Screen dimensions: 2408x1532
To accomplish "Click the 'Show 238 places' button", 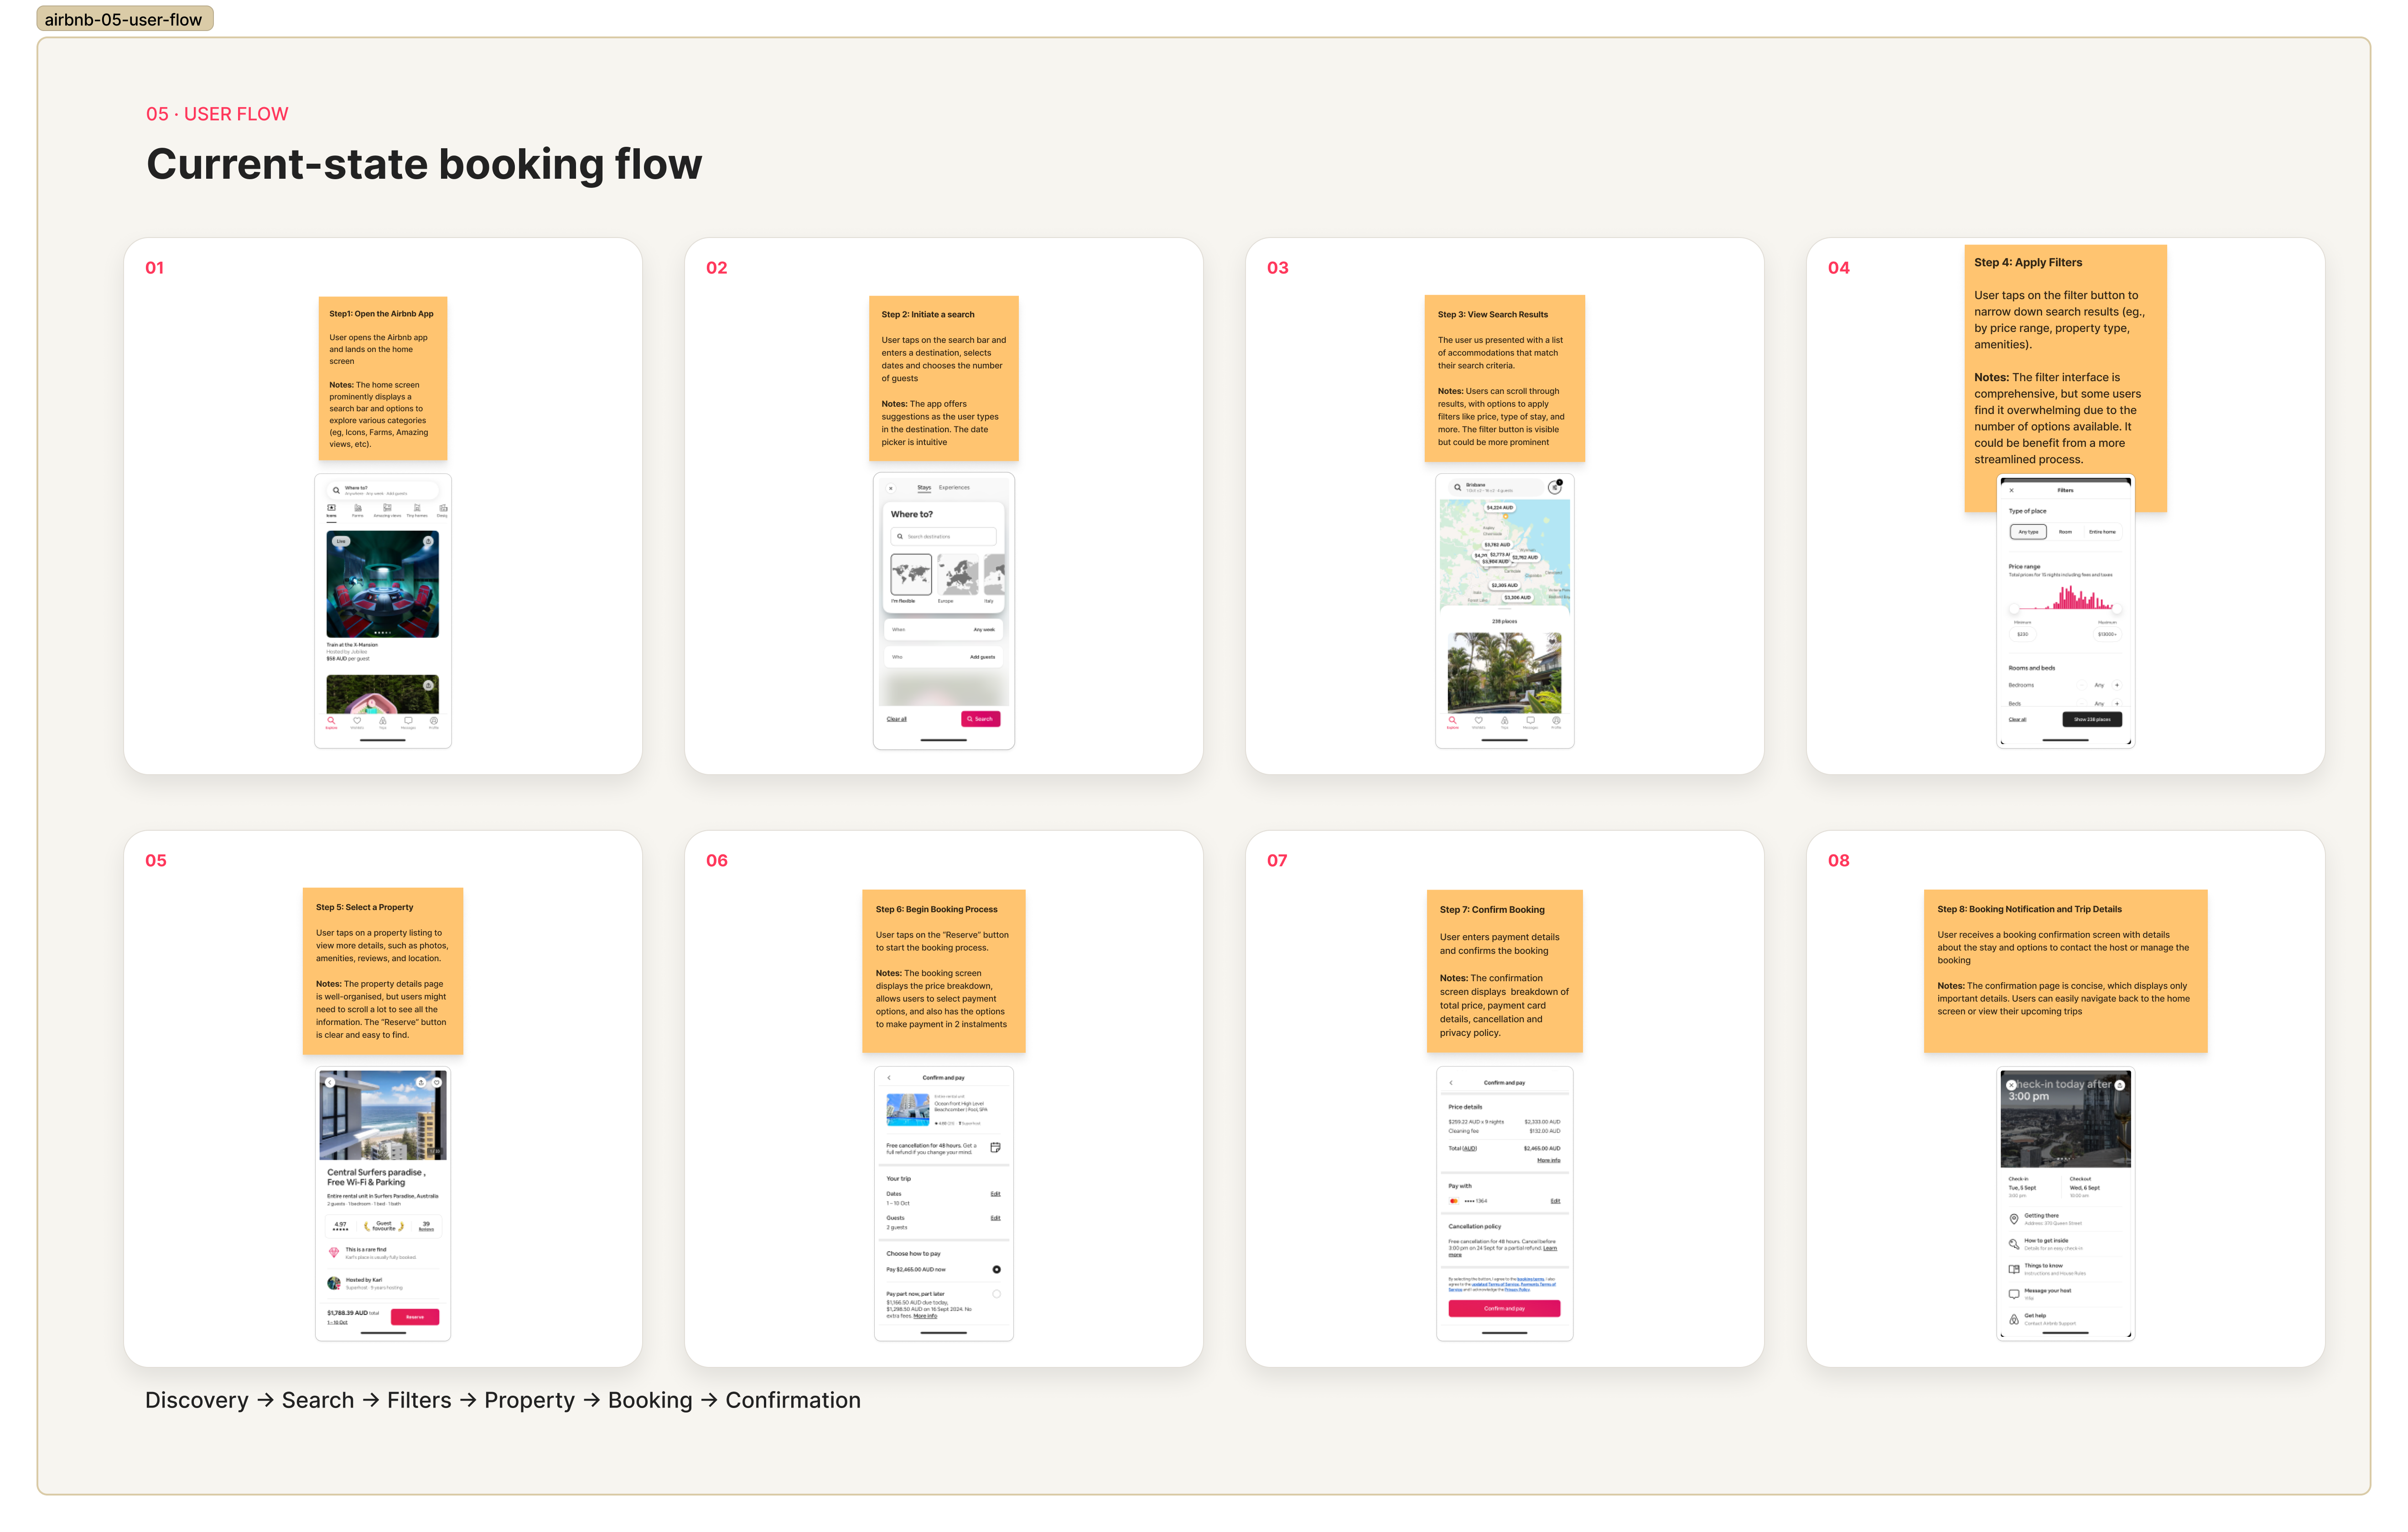I will coord(2092,720).
